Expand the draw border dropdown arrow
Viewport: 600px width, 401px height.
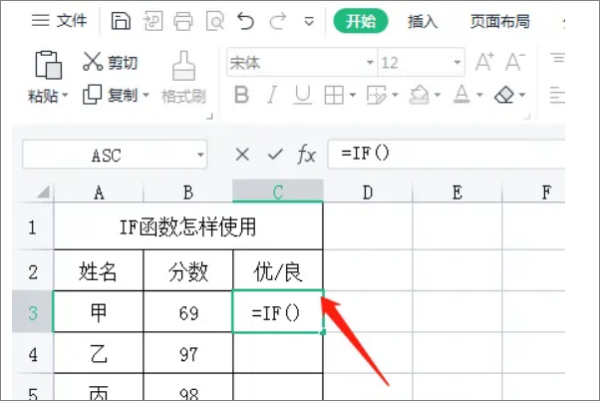click(395, 95)
